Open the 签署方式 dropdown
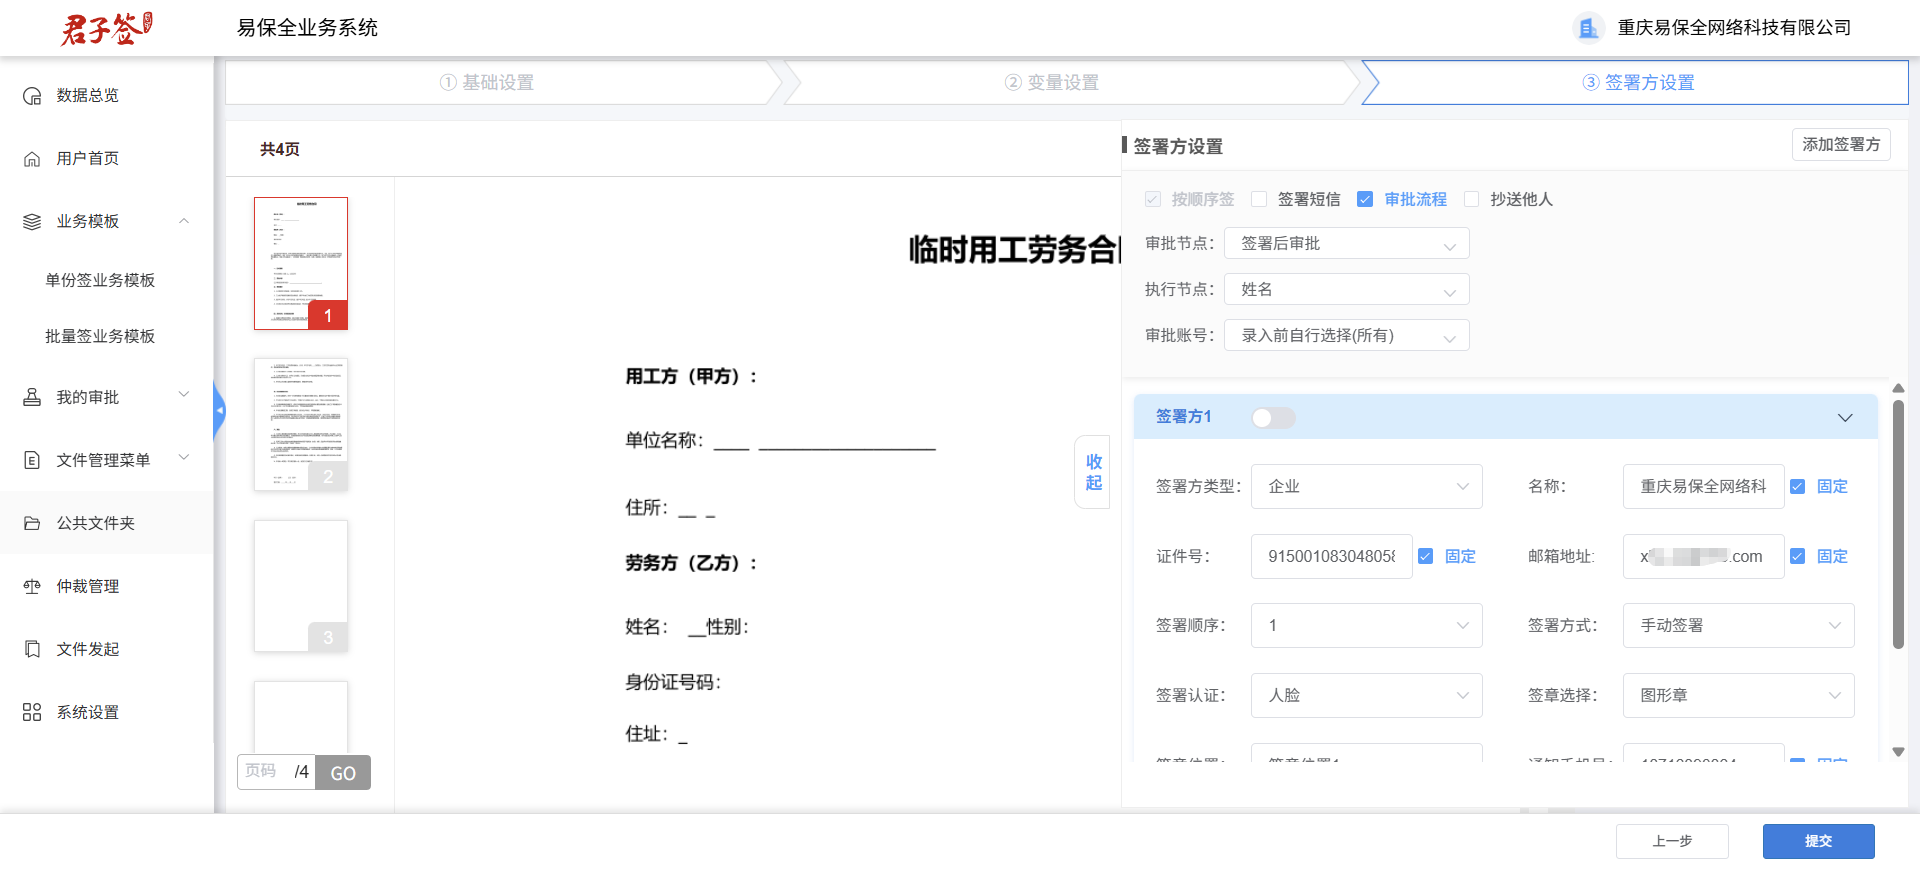Image resolution: width=1920 pixels, height=869 pixels. pos(1738,625)
